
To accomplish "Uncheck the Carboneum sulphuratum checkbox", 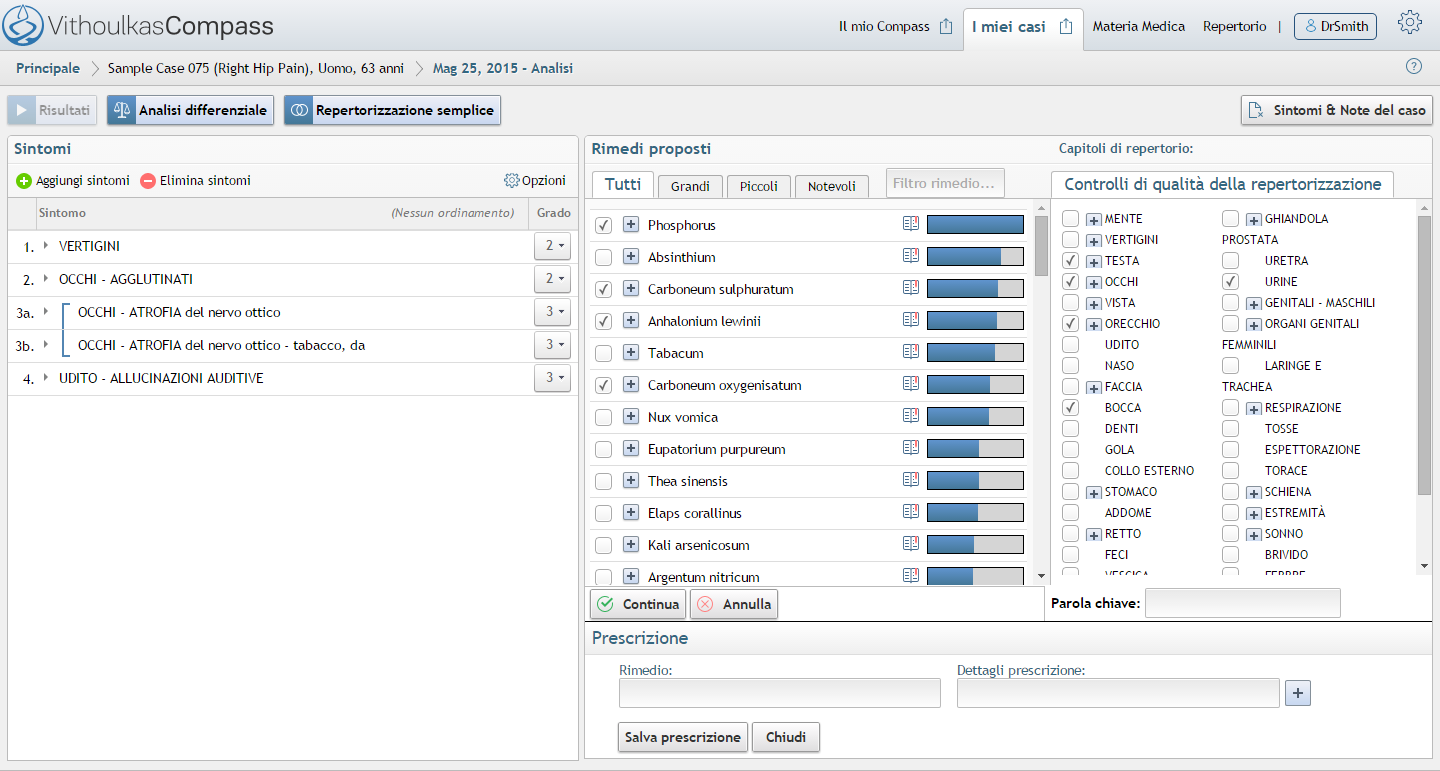I will click(x=604, y=289).
